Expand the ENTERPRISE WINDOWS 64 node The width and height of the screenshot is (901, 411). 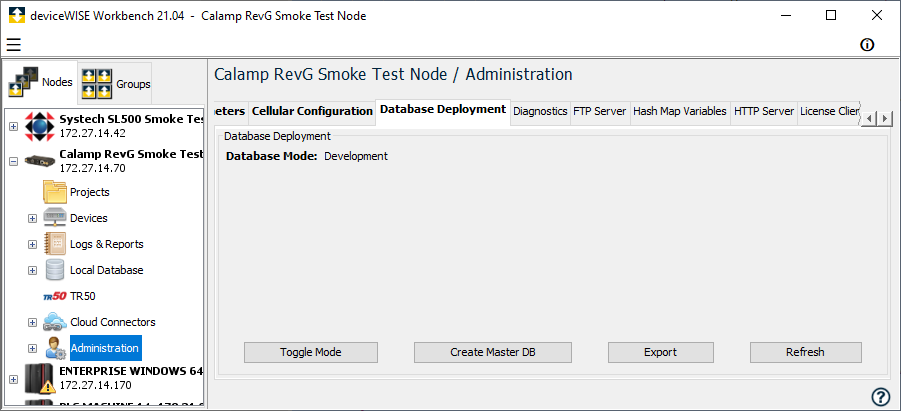point(14,379)
